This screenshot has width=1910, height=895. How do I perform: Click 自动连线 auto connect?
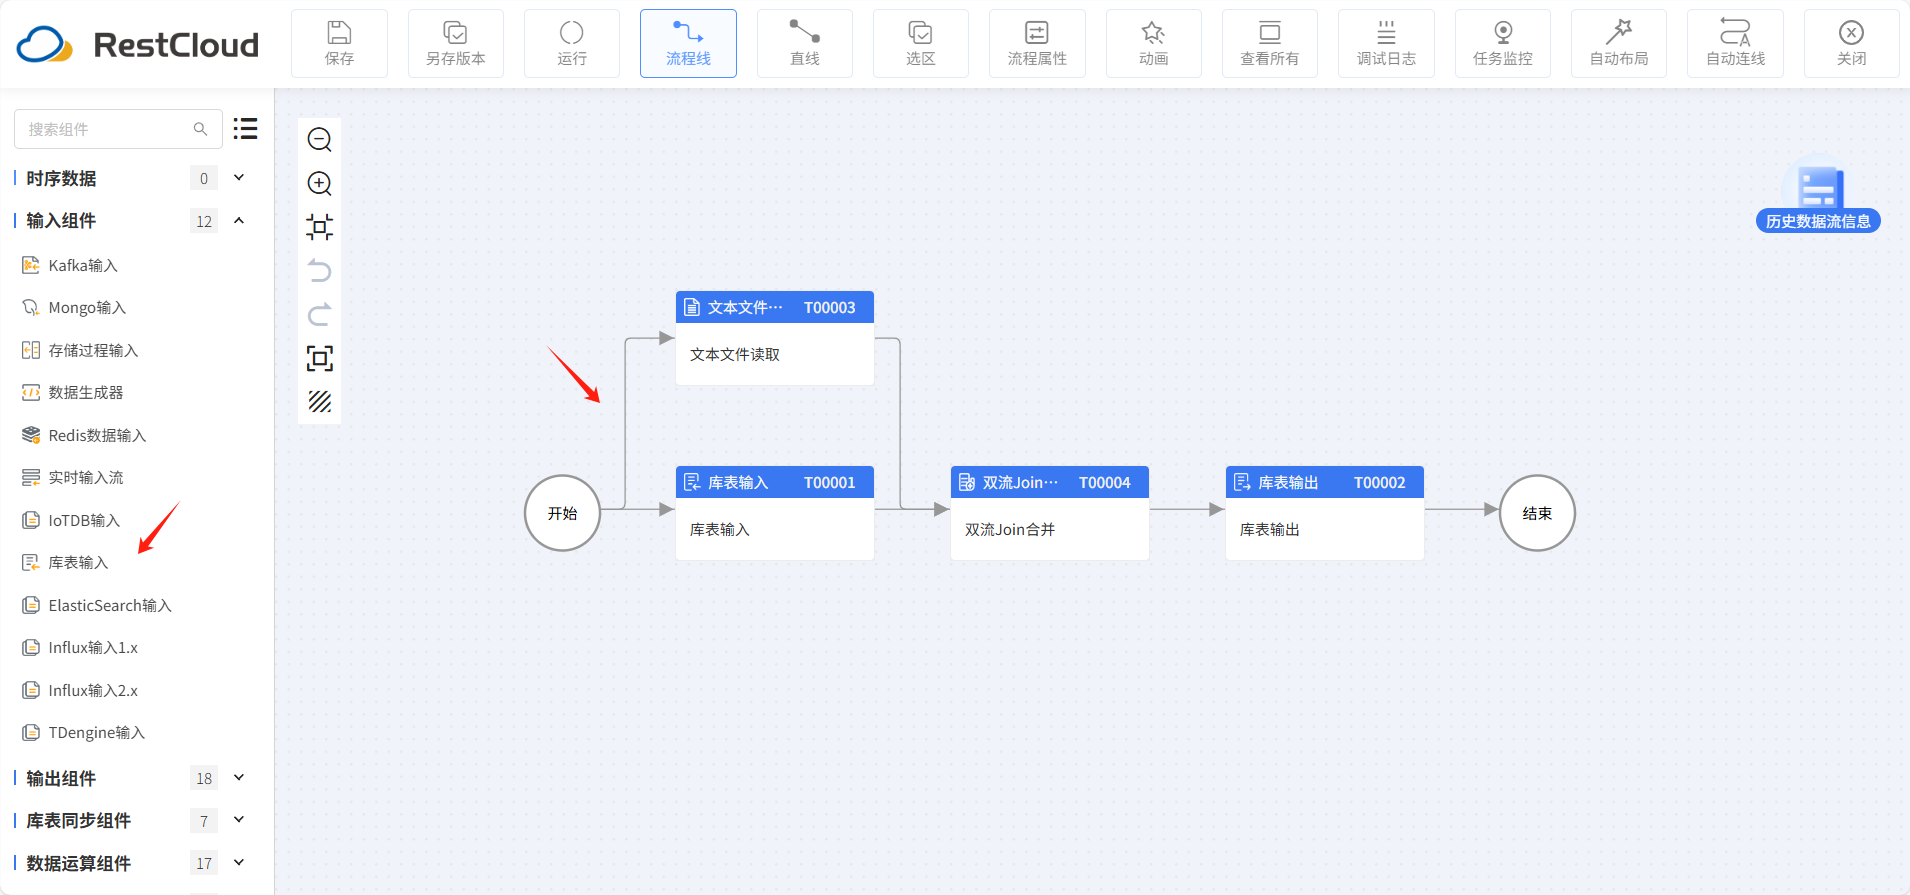[1735, 44]
